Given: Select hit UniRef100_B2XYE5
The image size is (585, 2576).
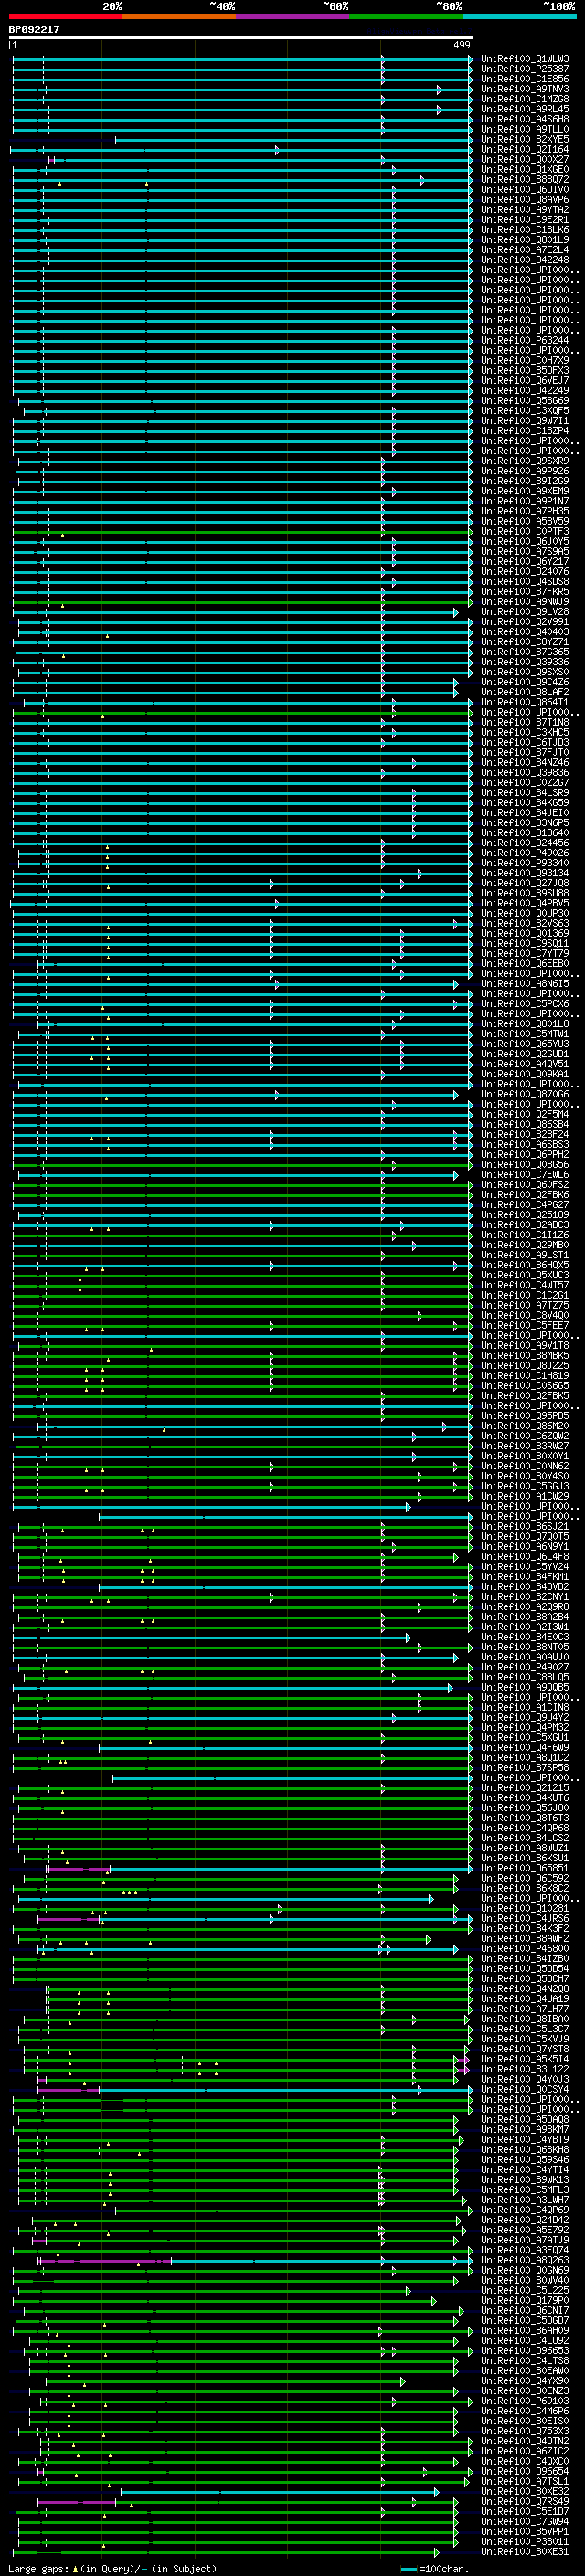Looking at the screenshot, I should [524, 139].
